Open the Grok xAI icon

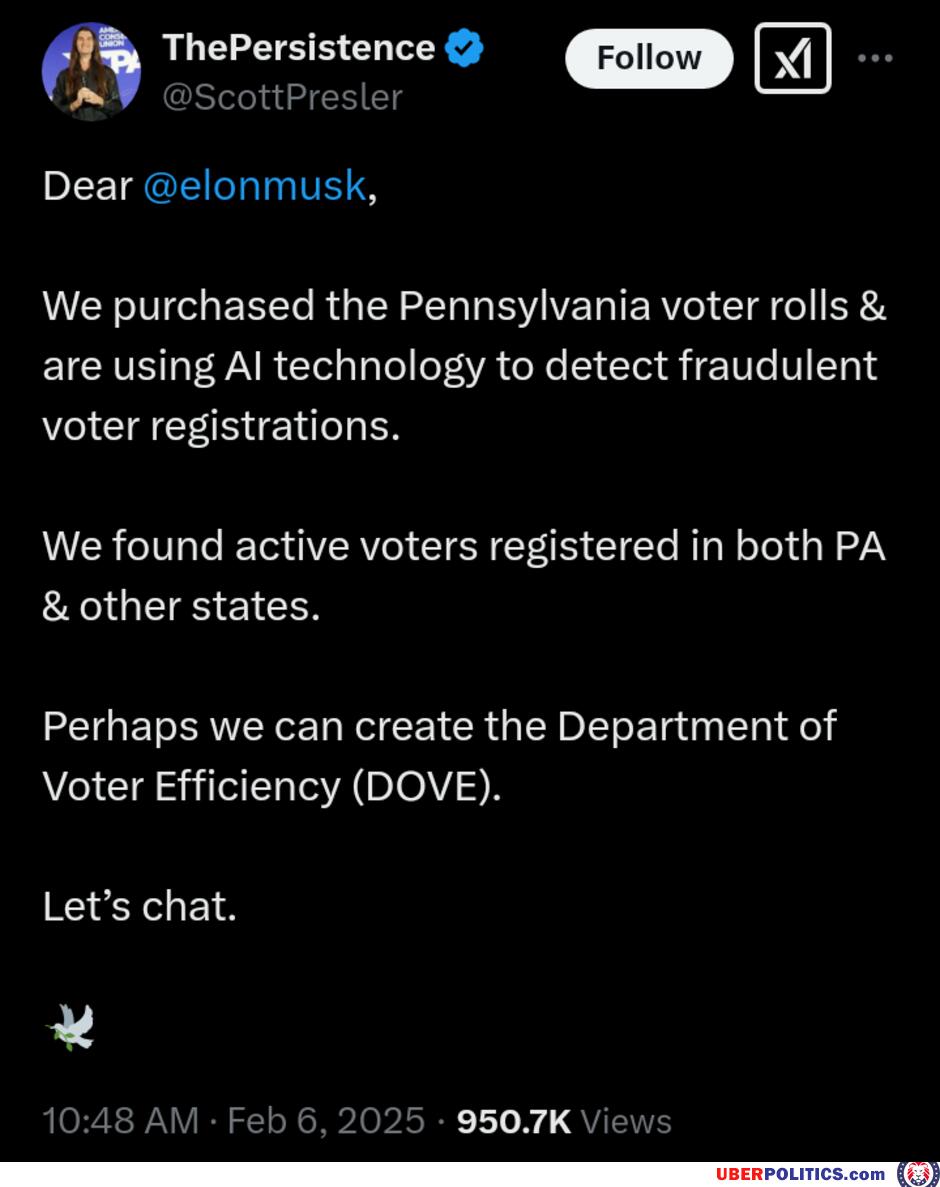(792, 58)
